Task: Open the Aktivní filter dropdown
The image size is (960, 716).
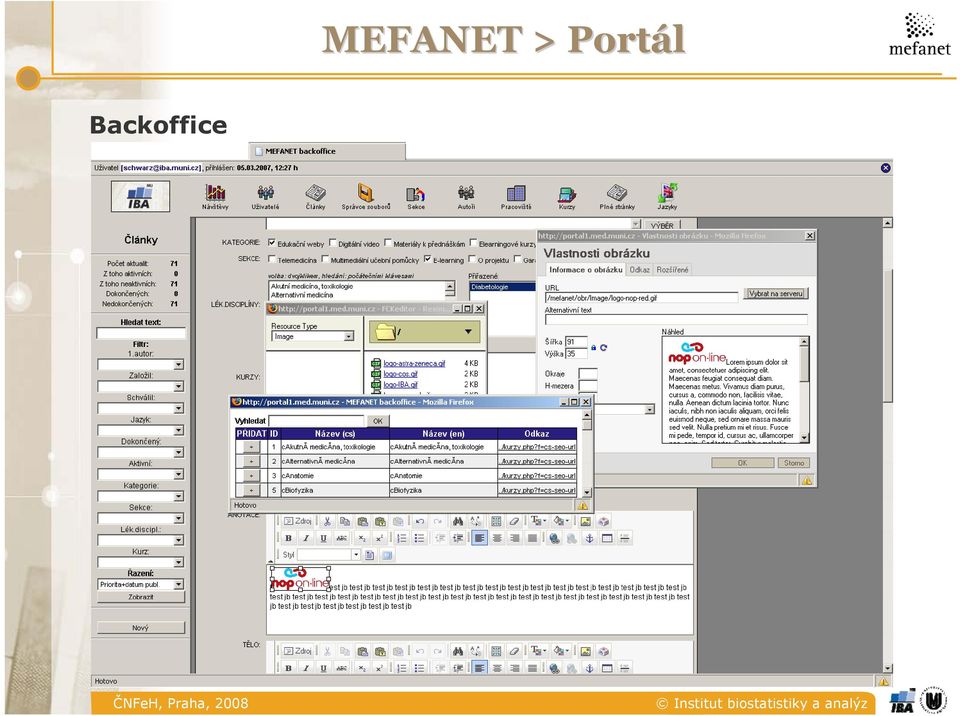Action: click(x=178, y=474)
